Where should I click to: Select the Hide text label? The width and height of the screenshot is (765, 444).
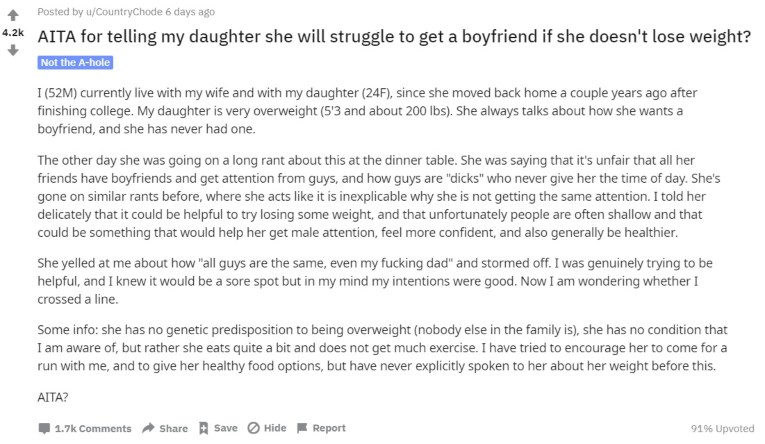[275, 428]
